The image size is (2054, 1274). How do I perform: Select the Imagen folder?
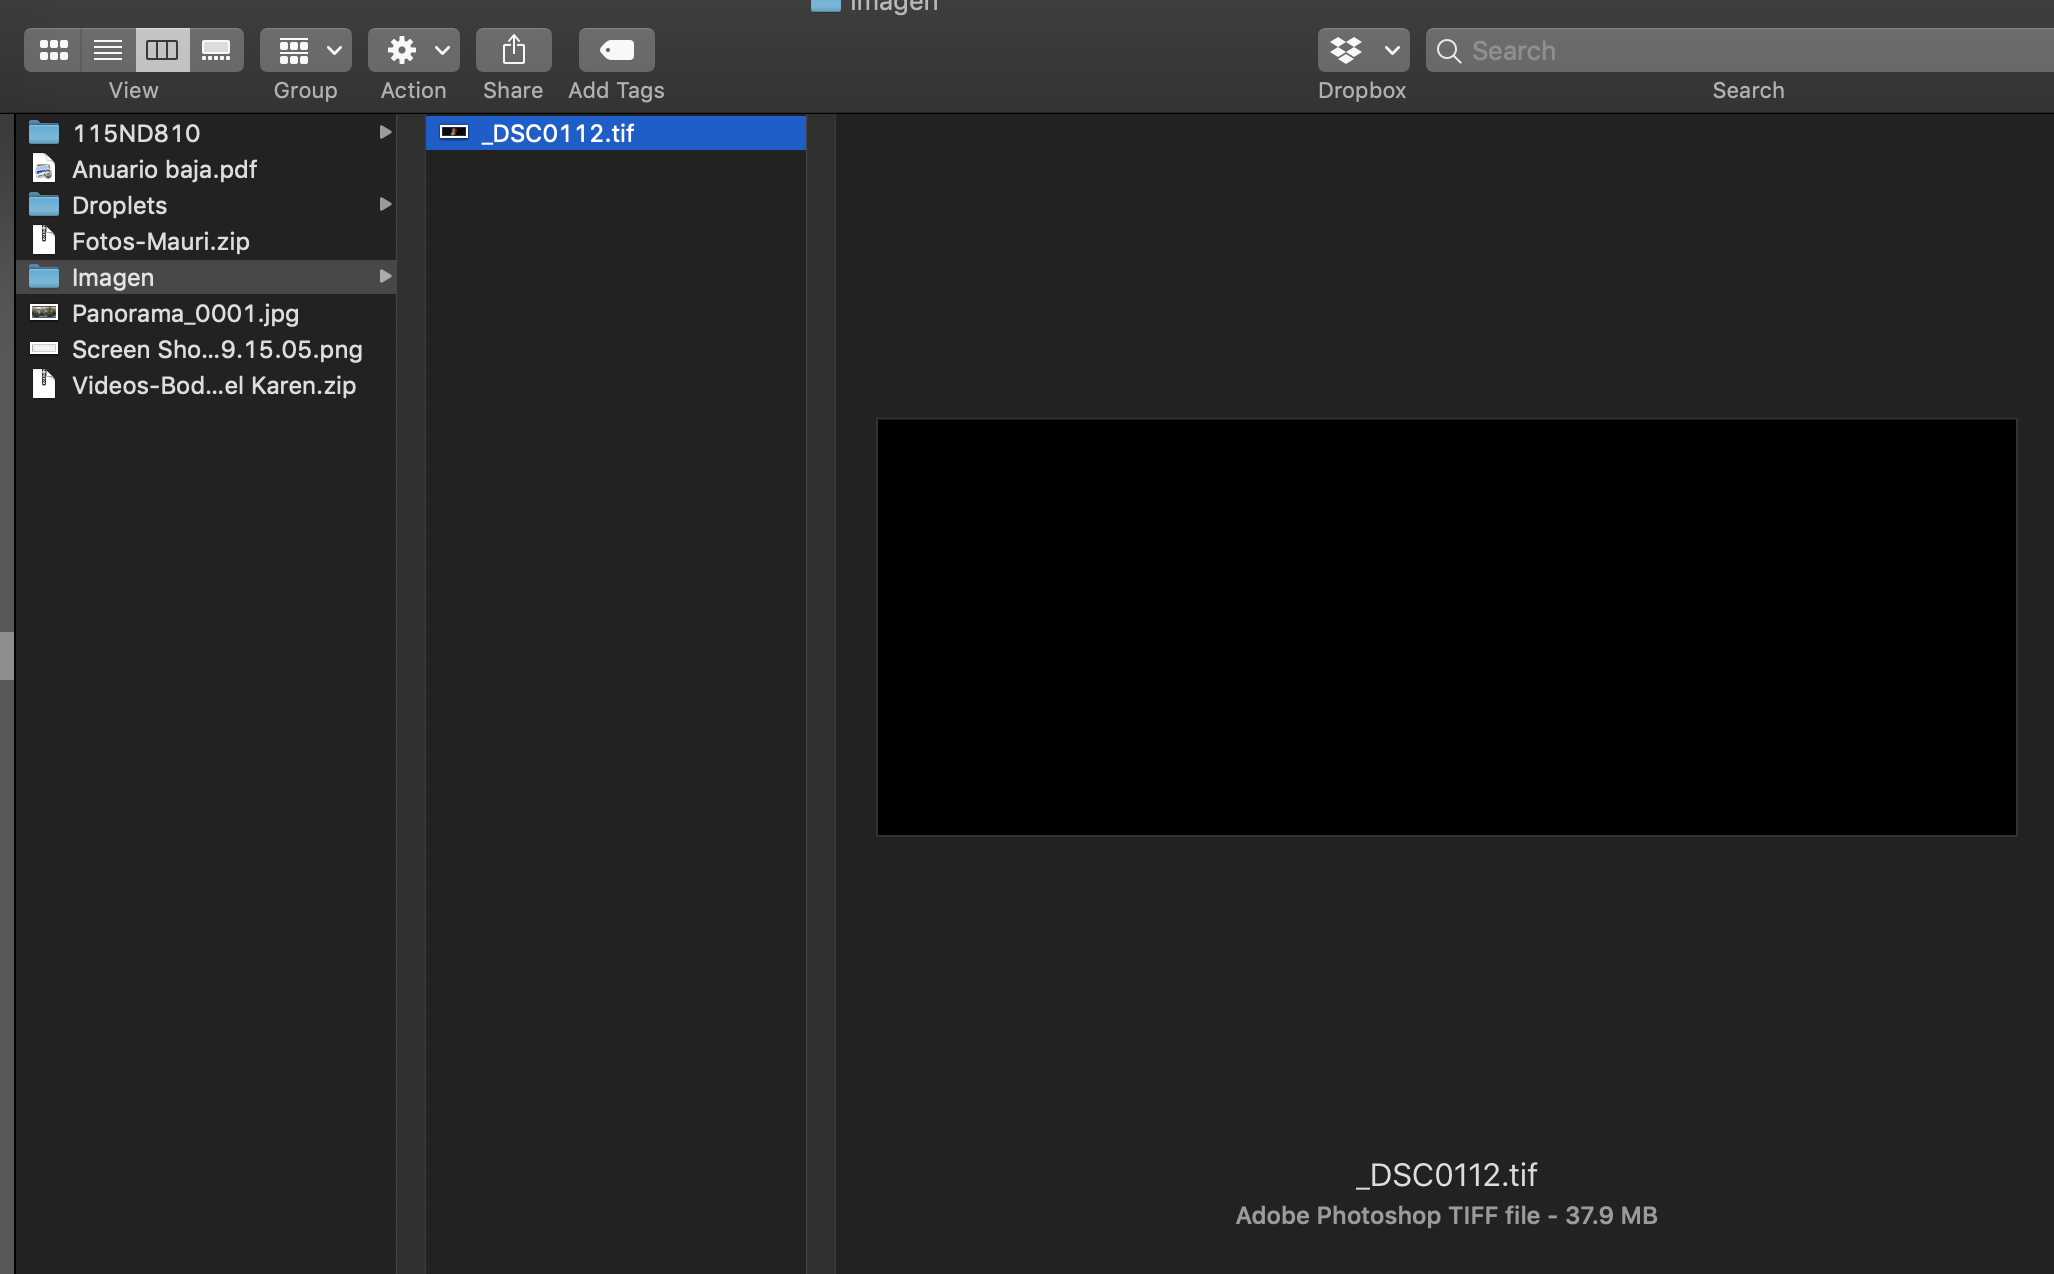112,277
